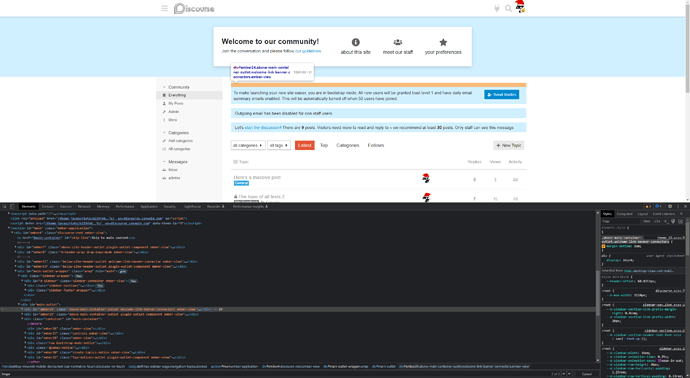
Task: Toggle DevTools device toolbar icon
Action: pos(12,206)
